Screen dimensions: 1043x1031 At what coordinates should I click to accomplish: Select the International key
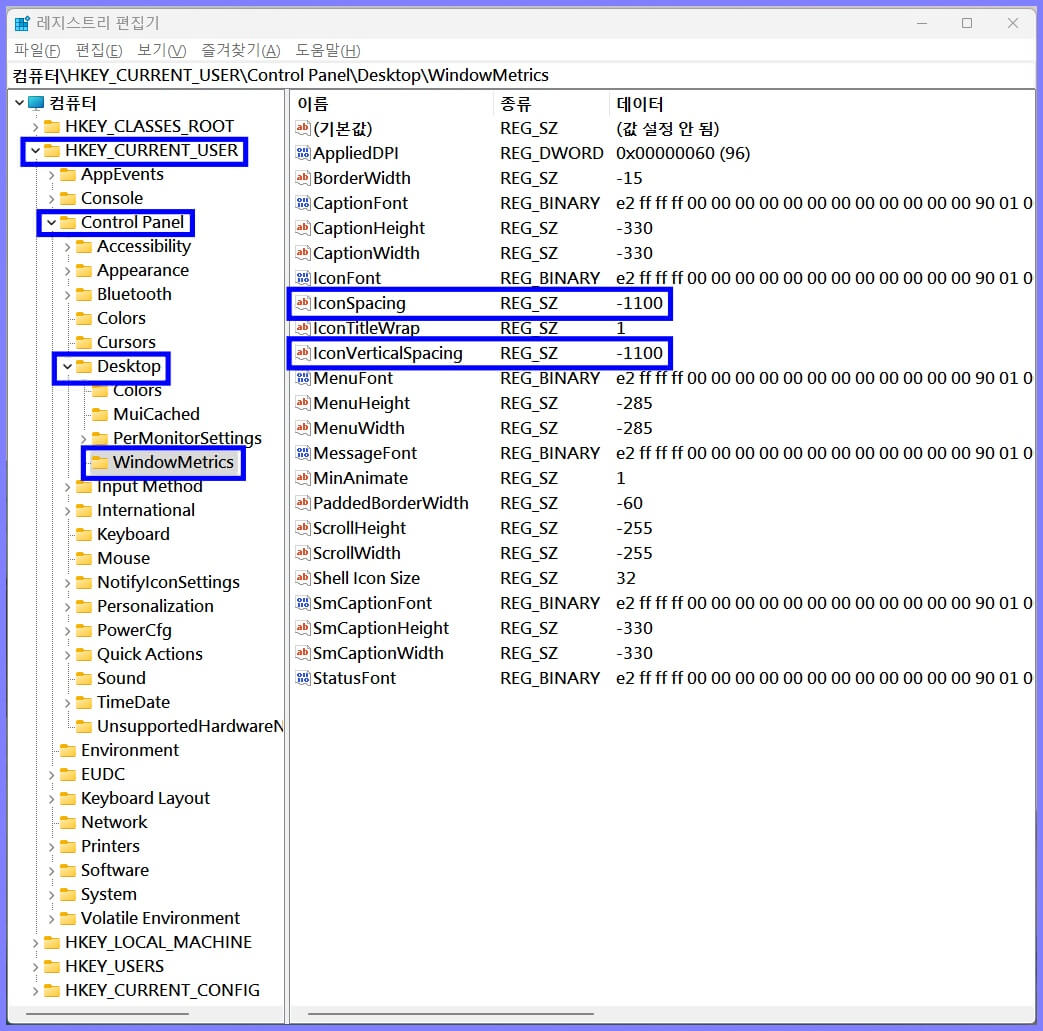coord(146,510)
